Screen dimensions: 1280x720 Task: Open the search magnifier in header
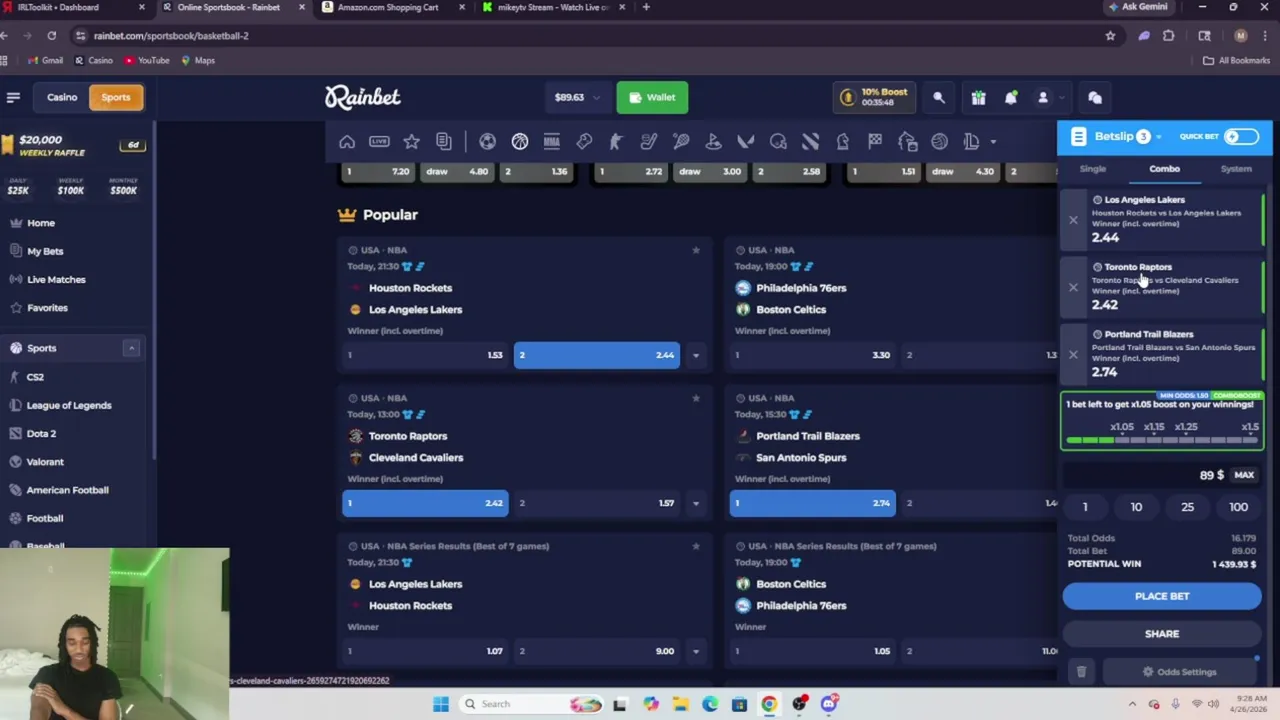(x=939, y=97)
